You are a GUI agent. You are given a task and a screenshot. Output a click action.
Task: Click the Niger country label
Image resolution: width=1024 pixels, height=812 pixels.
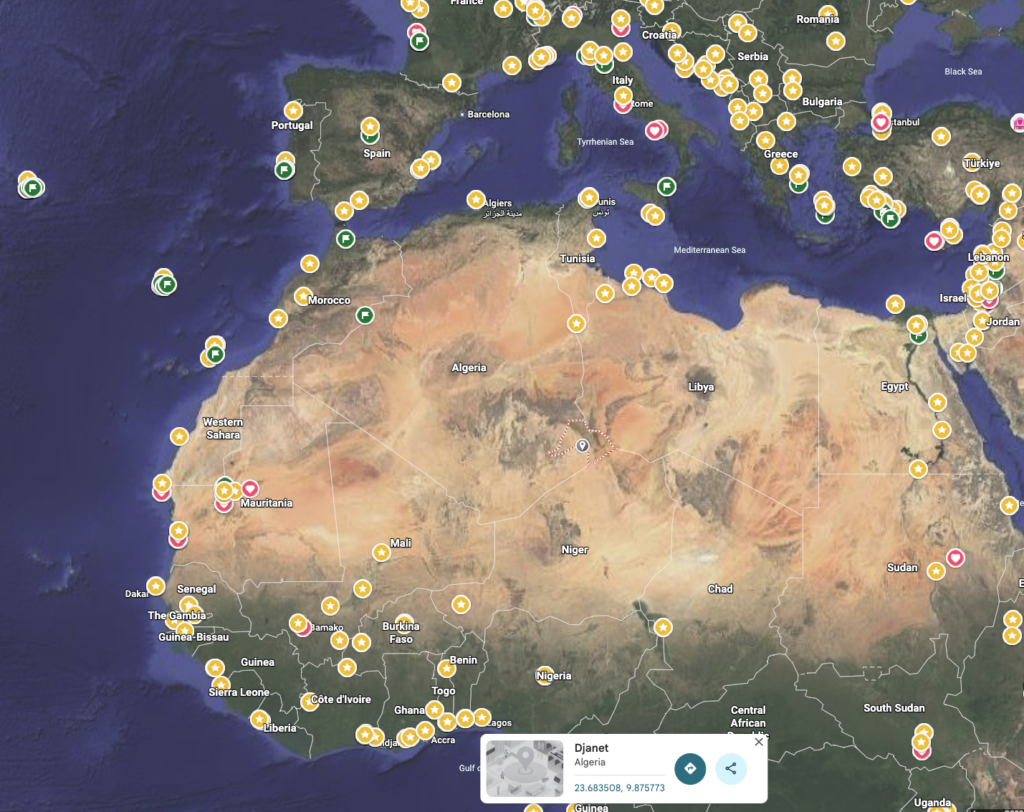575,549
